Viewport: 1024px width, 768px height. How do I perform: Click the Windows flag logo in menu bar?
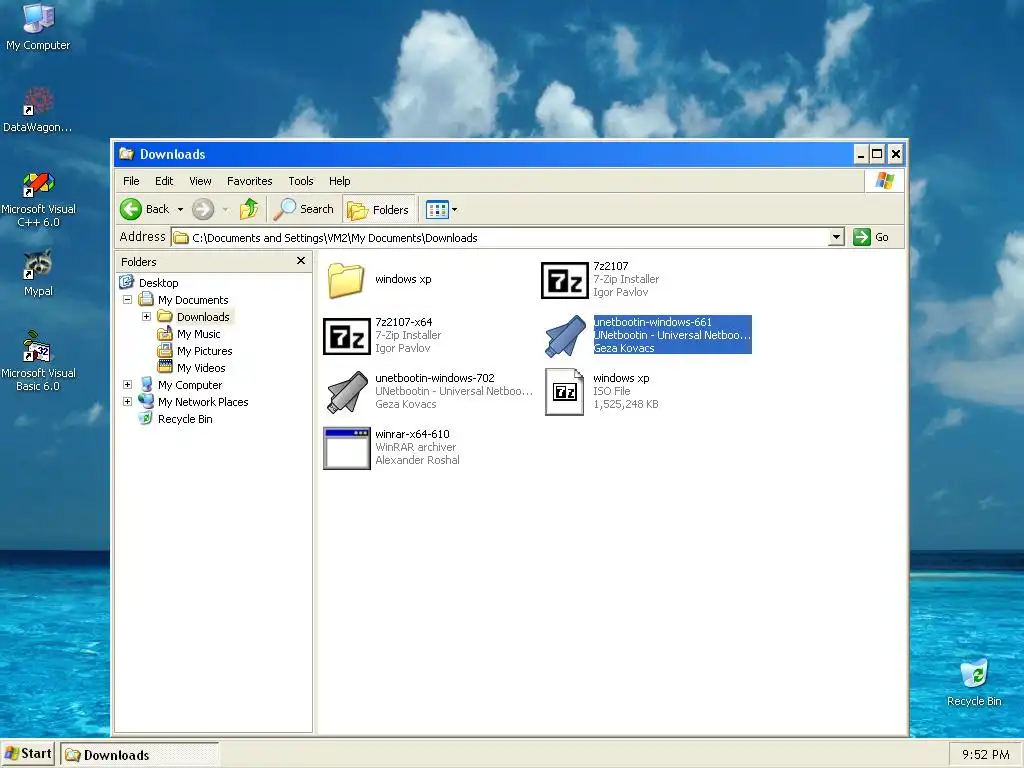click(885, 180)
